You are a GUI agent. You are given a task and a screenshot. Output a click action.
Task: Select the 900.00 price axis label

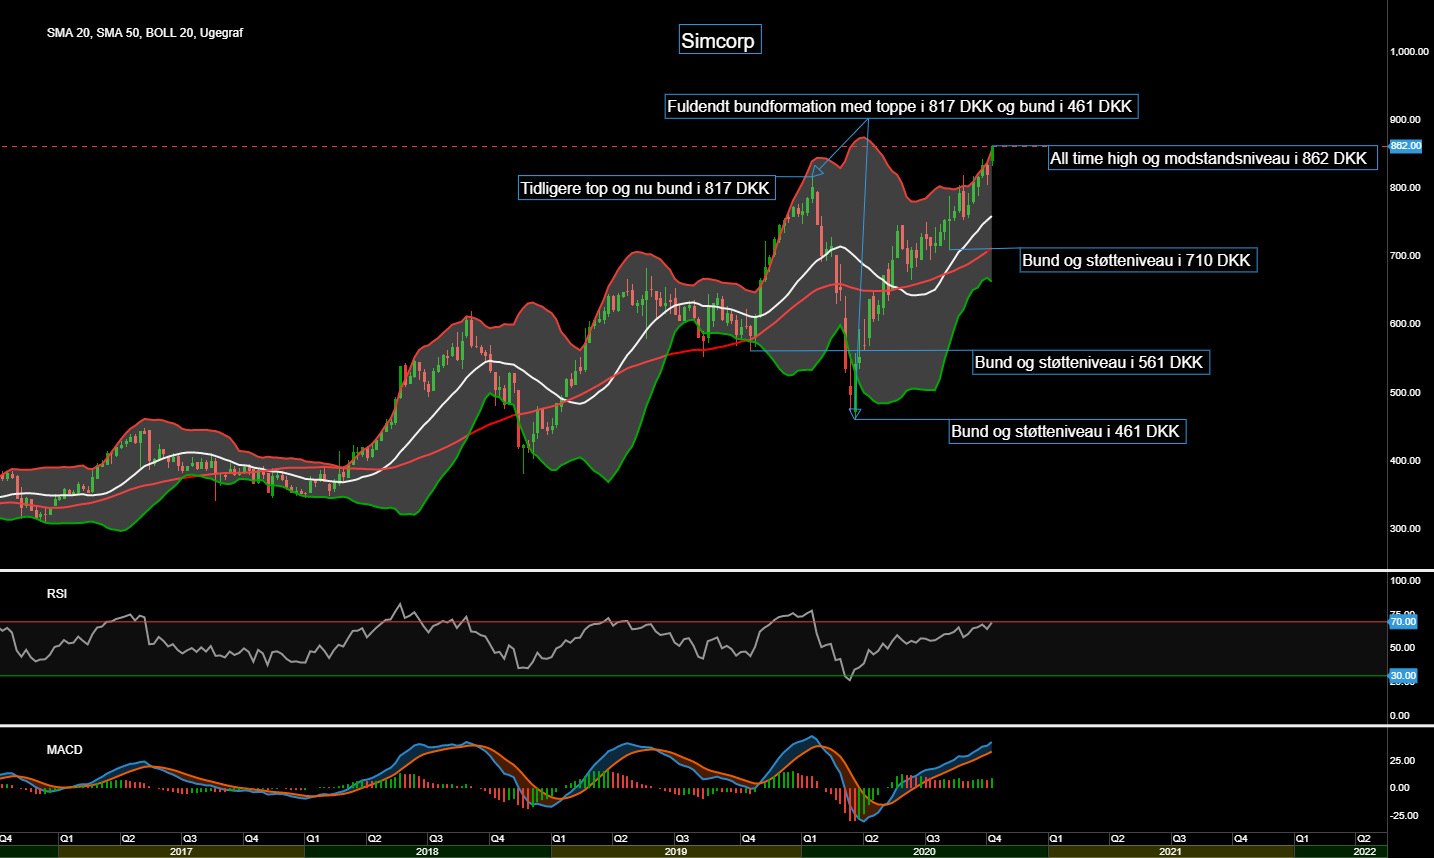(1405, 120)
